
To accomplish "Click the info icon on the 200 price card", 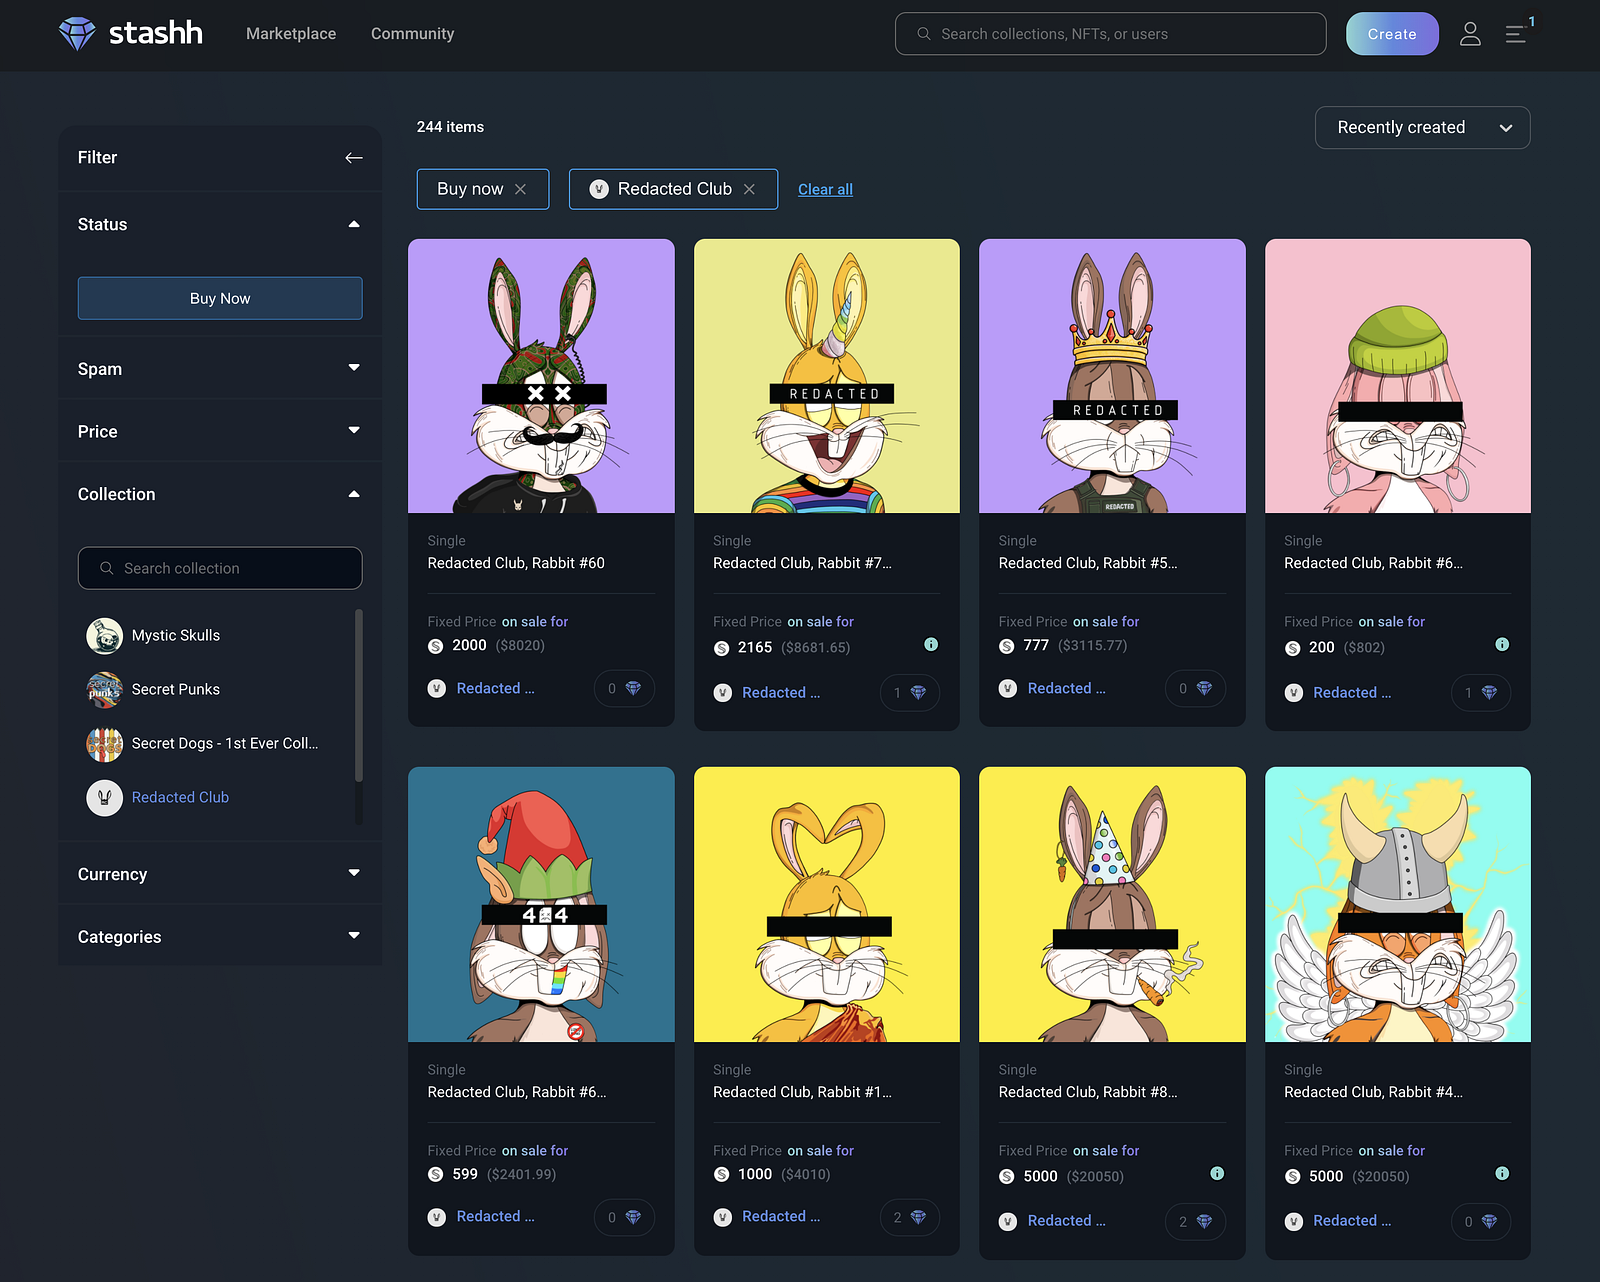I will (x=1502, y=644).
